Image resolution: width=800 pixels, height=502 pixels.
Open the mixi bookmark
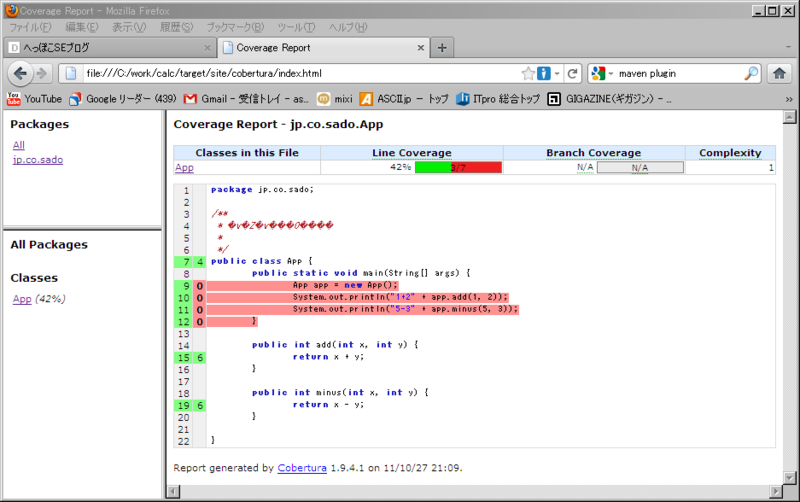pyautogui.click(x=335, y=99)
